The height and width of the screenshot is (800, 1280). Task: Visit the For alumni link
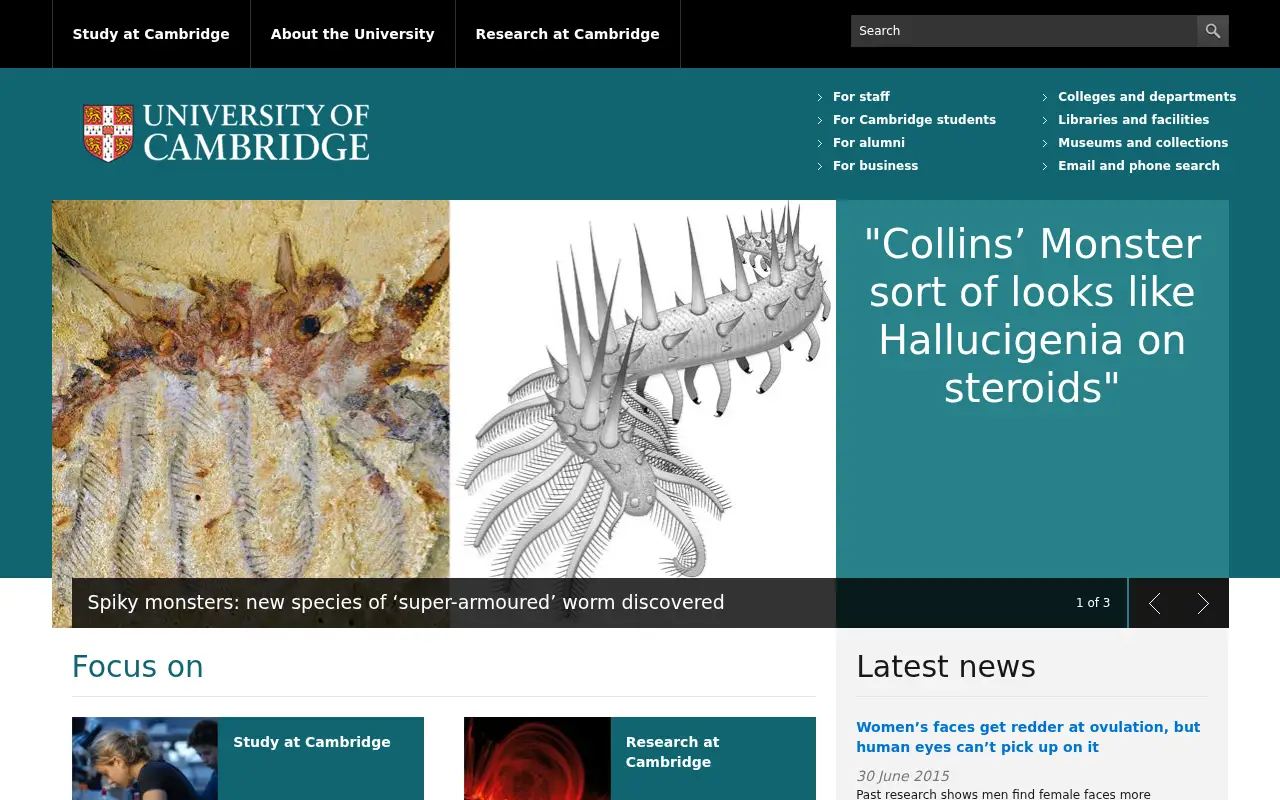click(x=869, y=143)
